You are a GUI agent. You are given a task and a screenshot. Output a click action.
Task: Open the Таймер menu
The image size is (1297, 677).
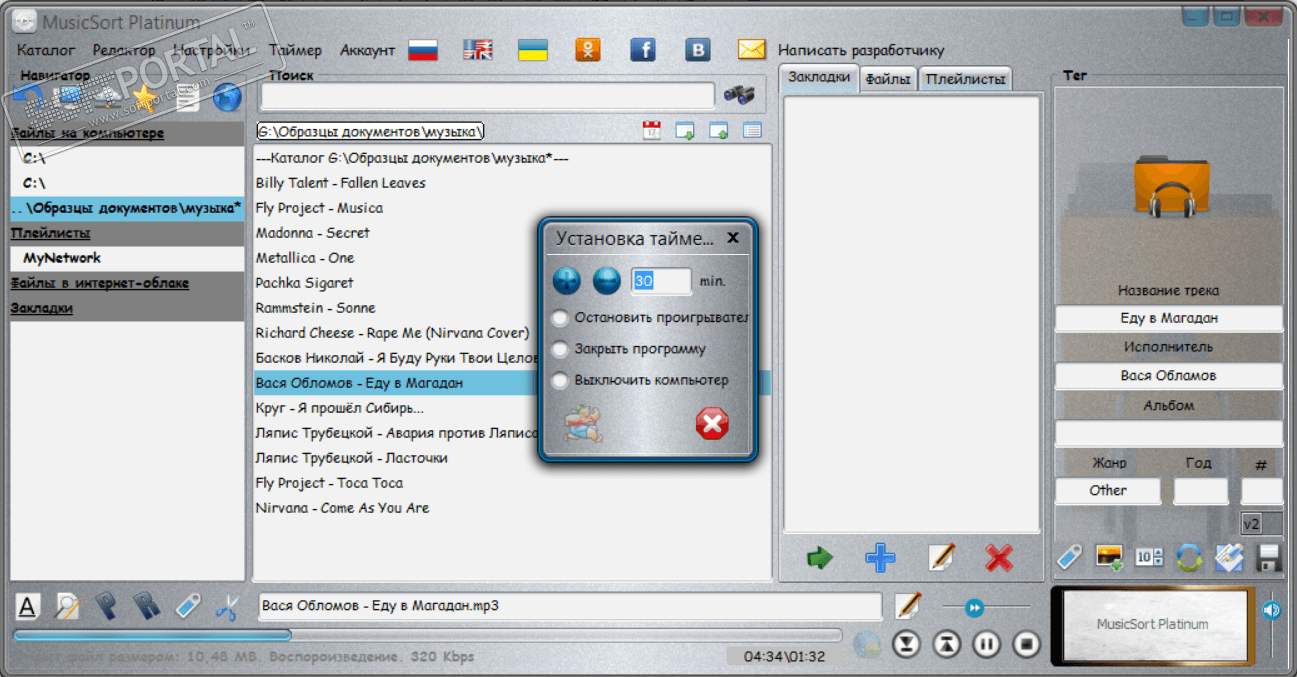[295, 50]
